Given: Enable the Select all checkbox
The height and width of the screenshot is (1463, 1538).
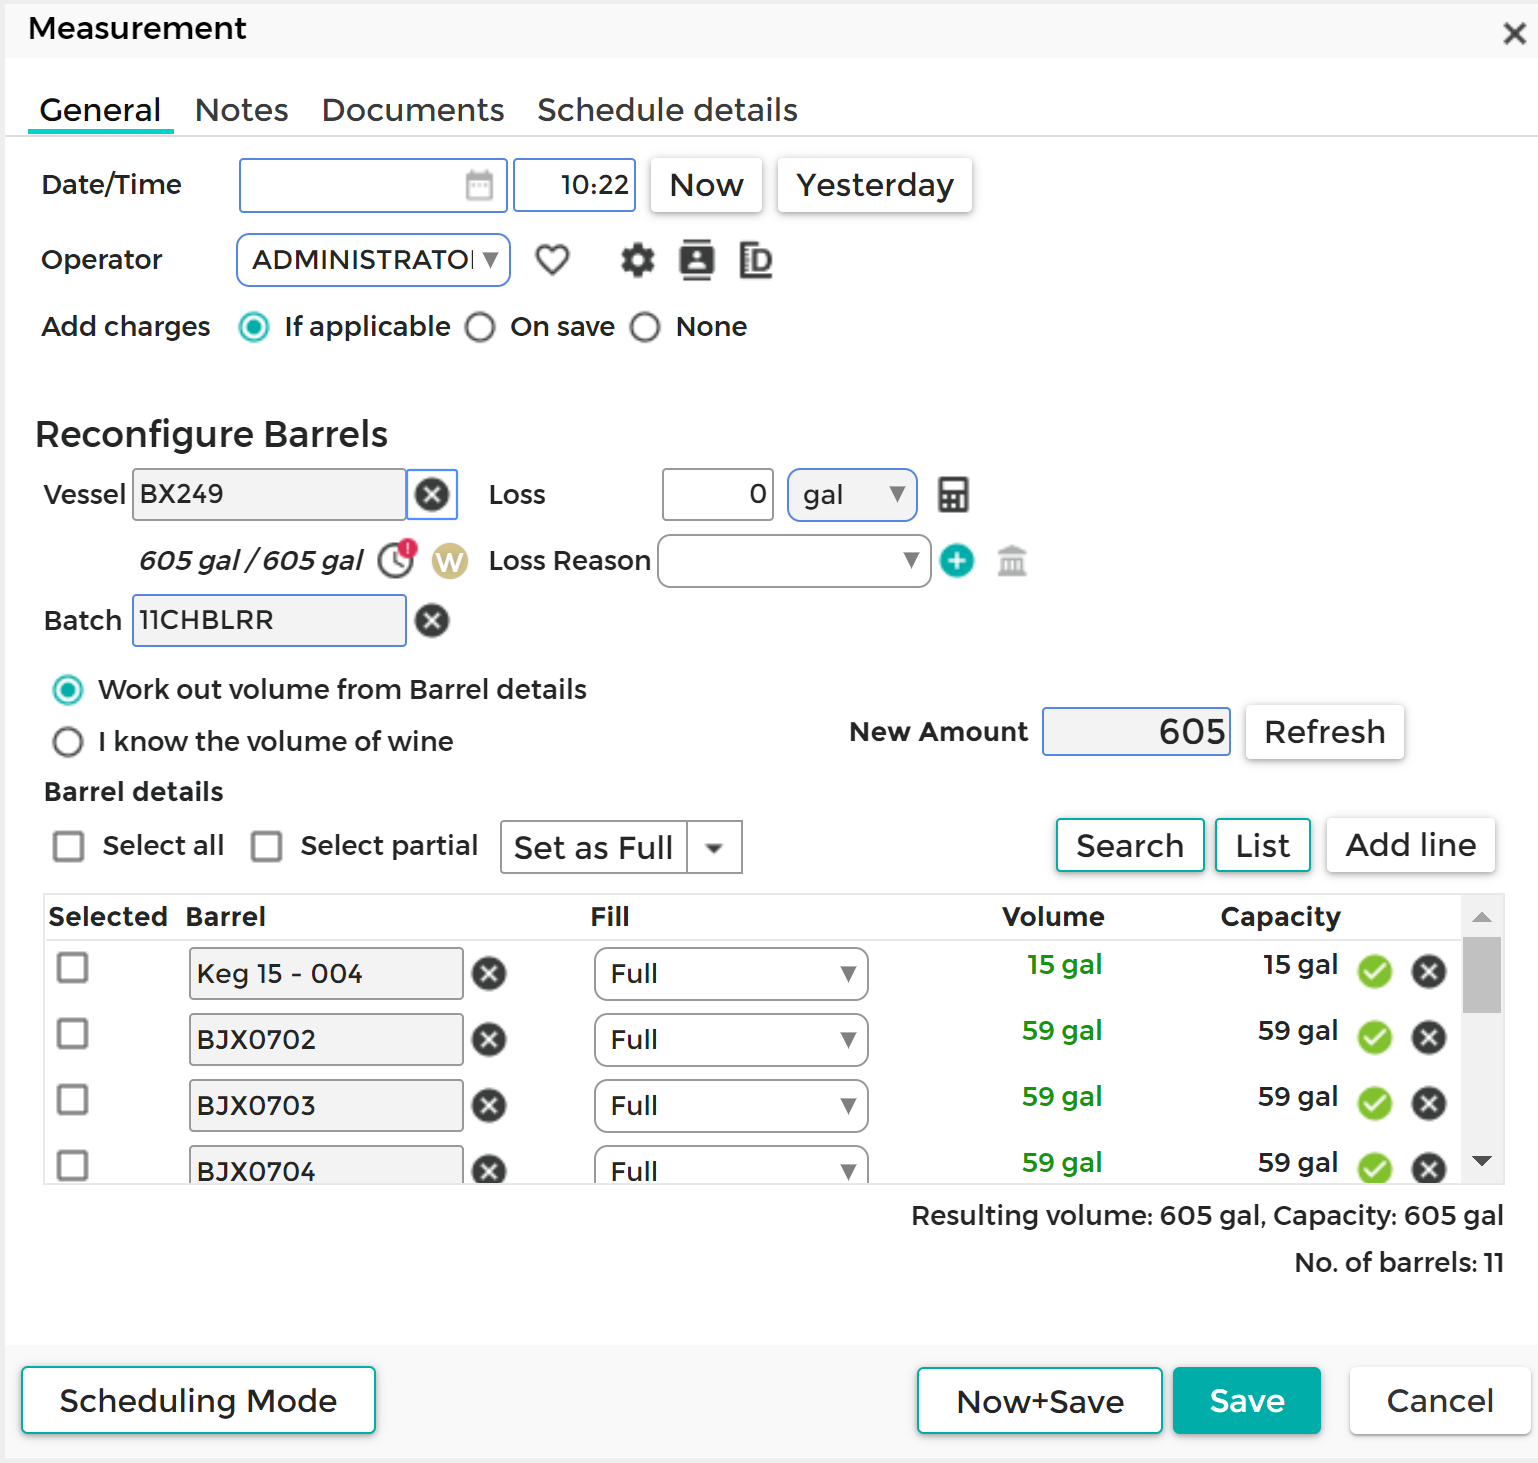Looking at the screenshot, I should [69, 846].
